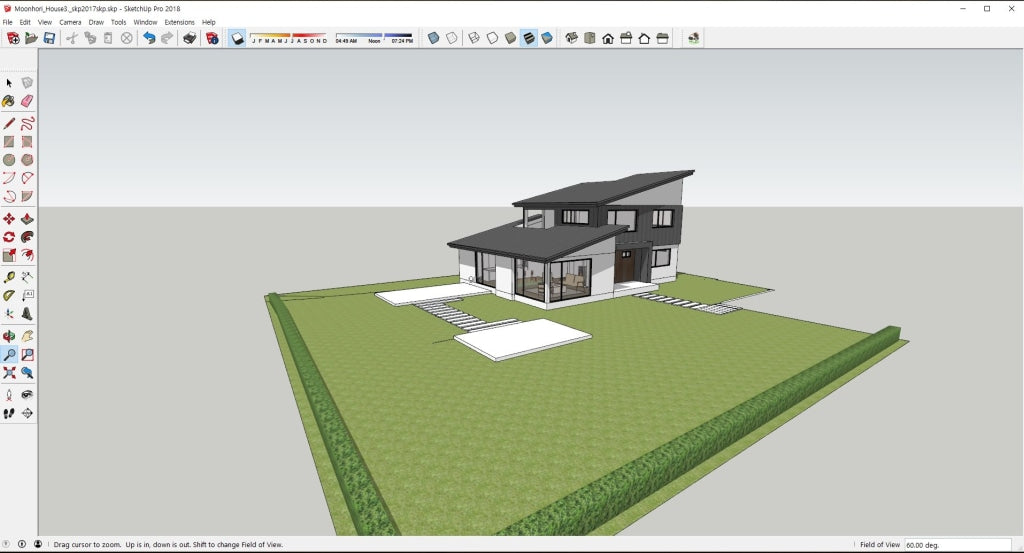Toggle X-Ray face style
The image size is (1024, 553).
(x=433, y=39)
